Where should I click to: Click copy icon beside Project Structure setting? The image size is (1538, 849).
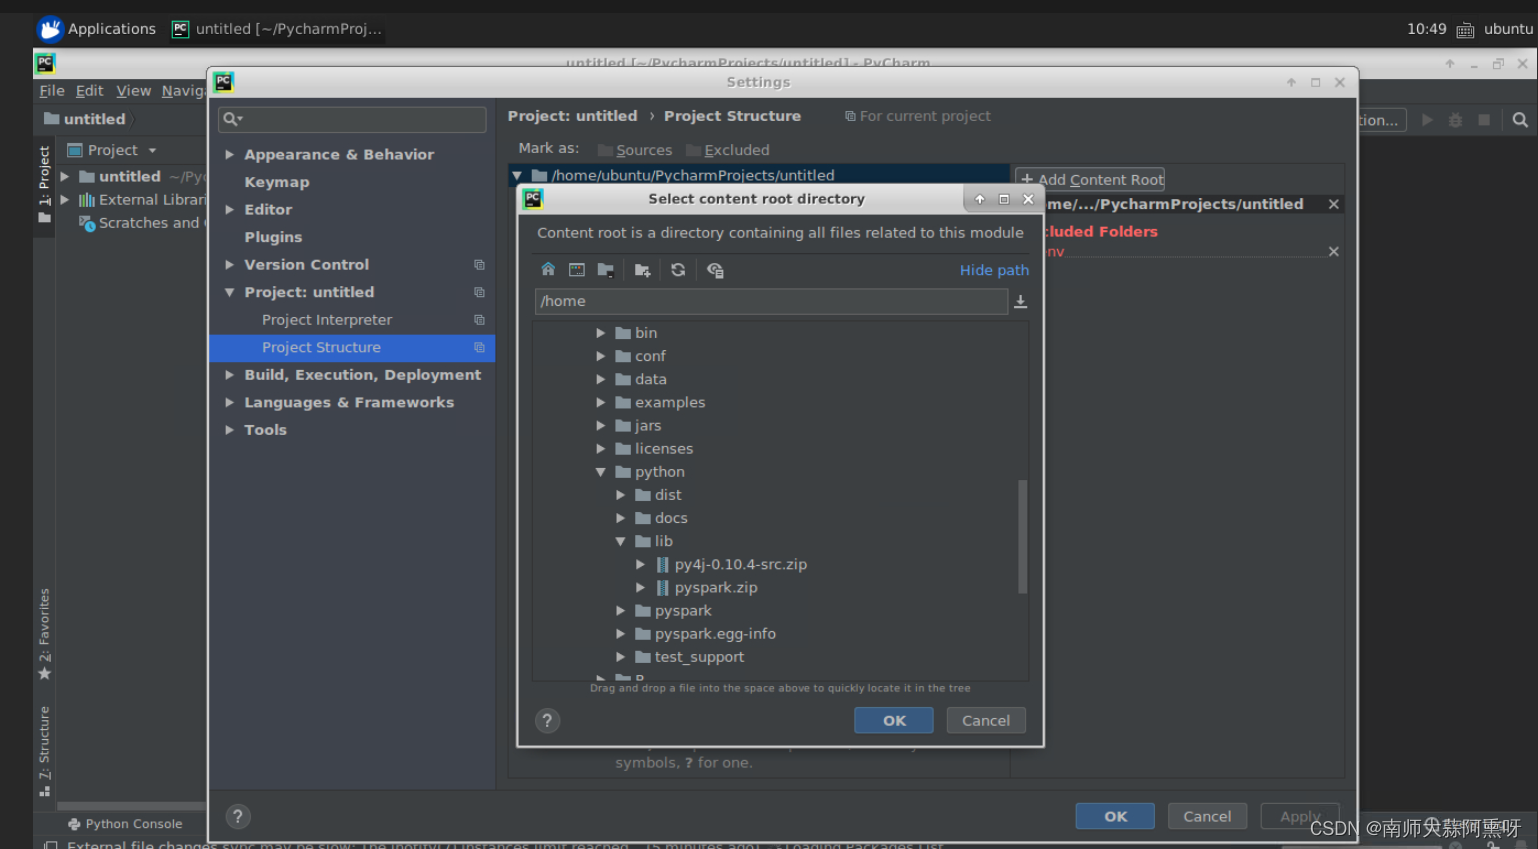(x=479, y=347)
